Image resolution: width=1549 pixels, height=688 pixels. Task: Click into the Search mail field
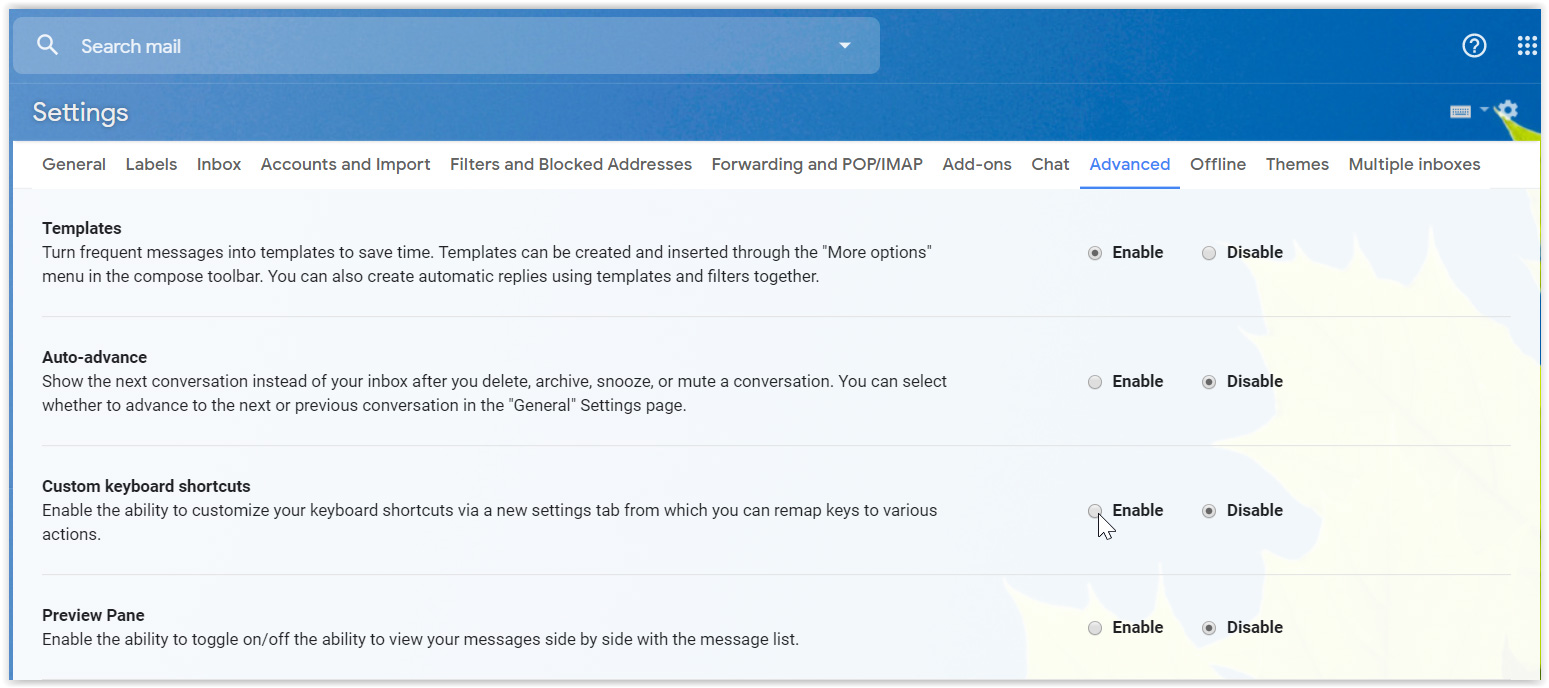pos(446,46)
